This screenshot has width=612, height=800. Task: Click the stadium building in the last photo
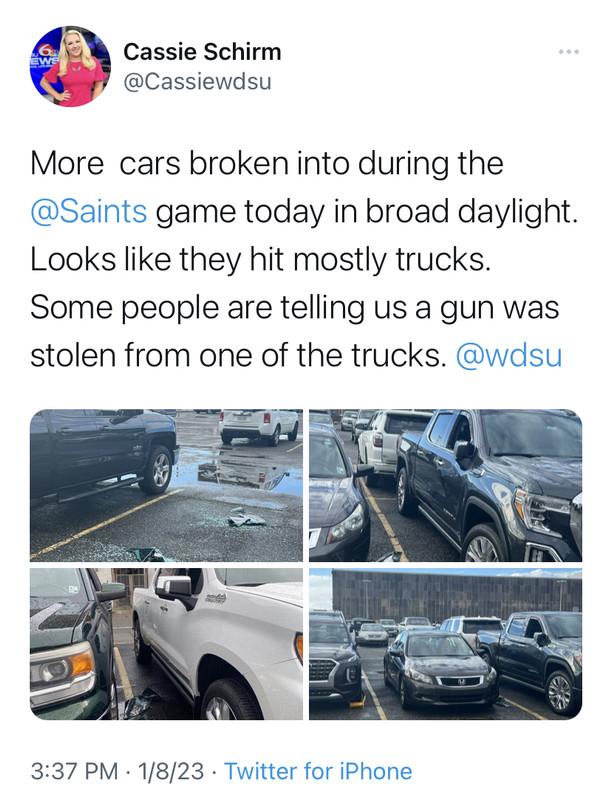[x=456, y=594]
